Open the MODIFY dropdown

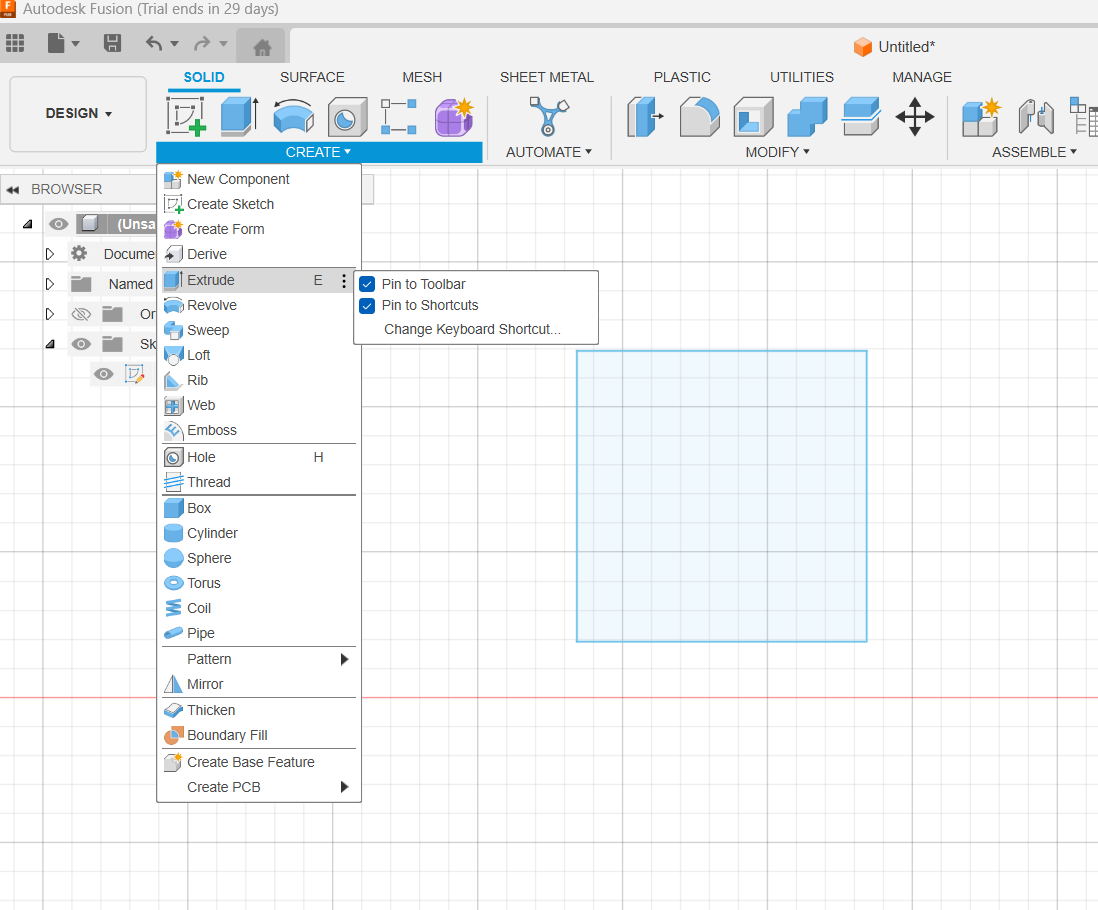pyautogui.click(x=777, y=152)
